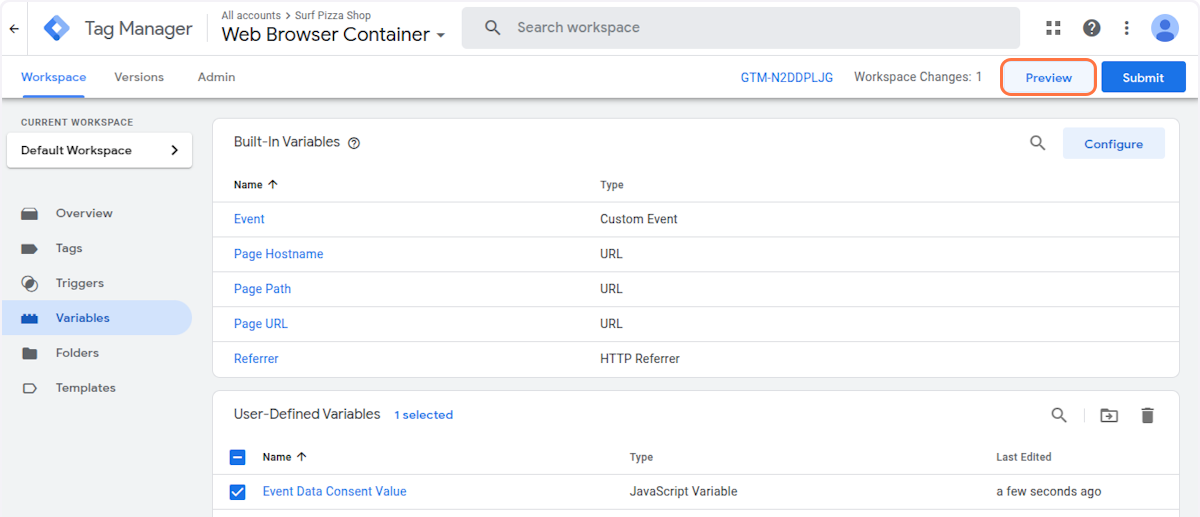The width and height of the screenshot is (1200, 517).
Task: Sort User-Defined Variables by Name arrow
Action: tap(302, 457)
